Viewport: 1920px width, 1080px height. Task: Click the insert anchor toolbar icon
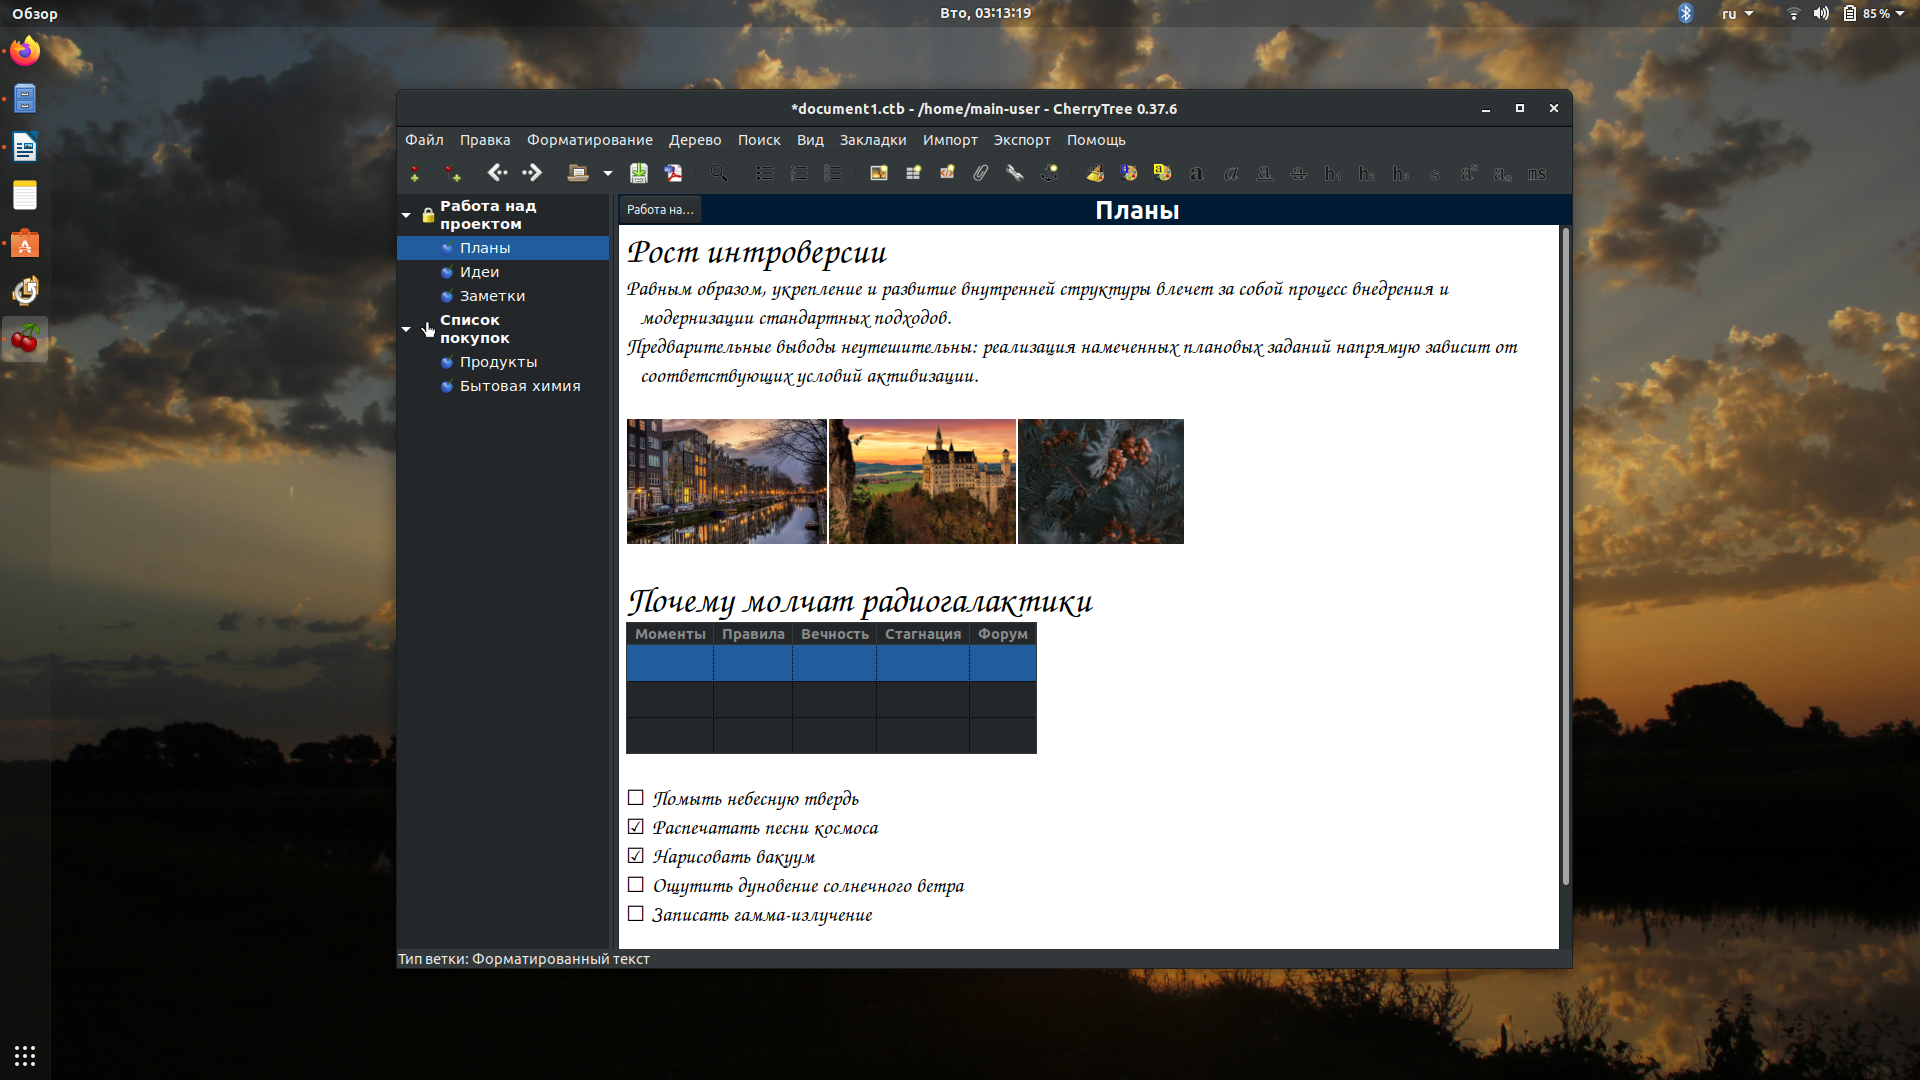(x=1049, y=174)
